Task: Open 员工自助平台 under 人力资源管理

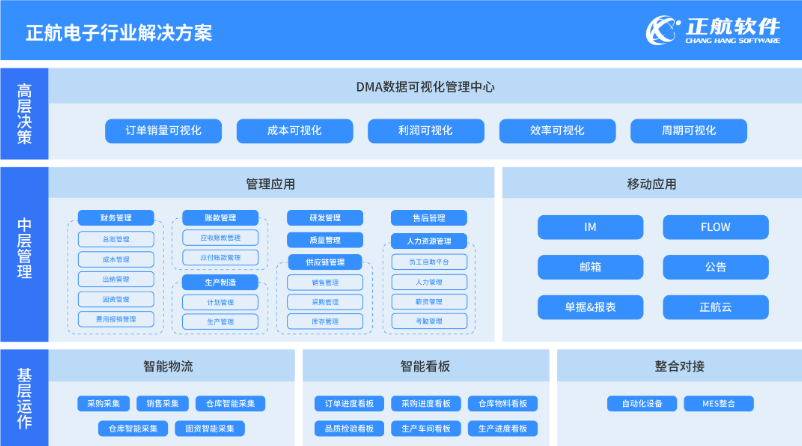Action: [x=429, y=262]
